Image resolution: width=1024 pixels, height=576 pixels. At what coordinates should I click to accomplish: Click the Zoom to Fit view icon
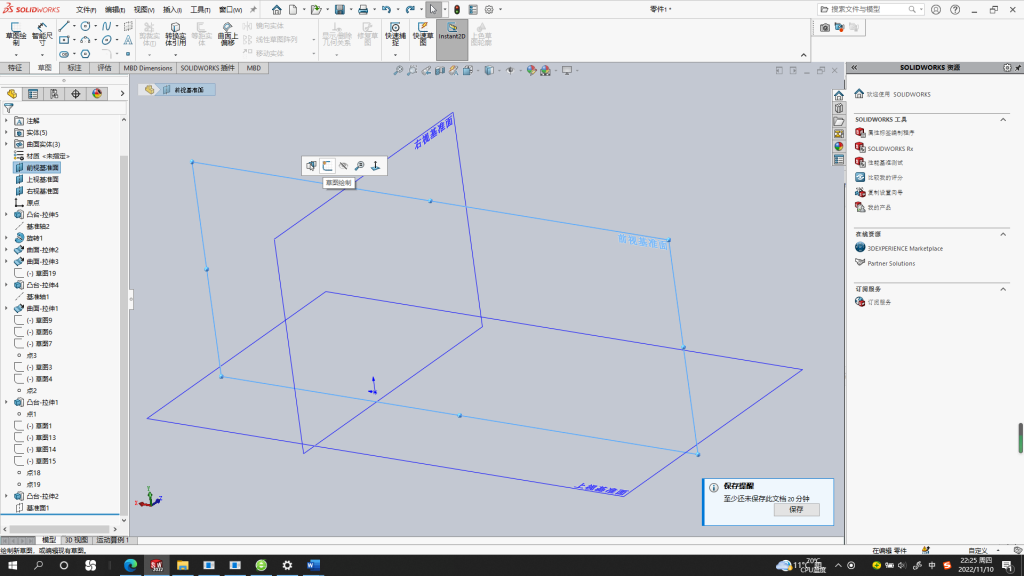click(x=398, y=71)
